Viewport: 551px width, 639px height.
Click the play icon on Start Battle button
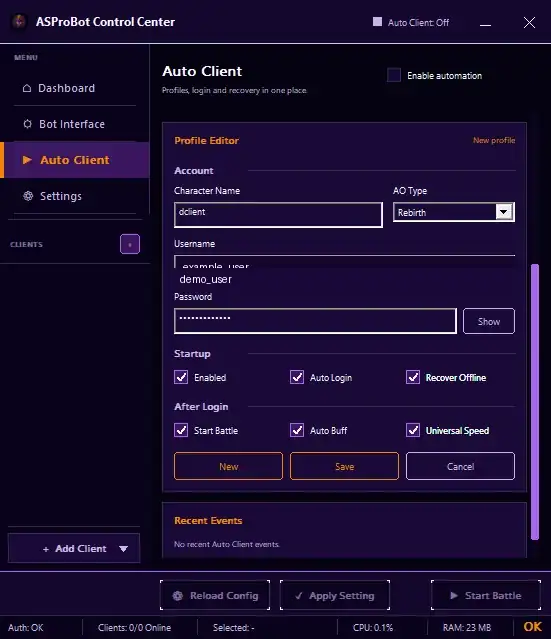pyautogui.click(x=454, y=595)
